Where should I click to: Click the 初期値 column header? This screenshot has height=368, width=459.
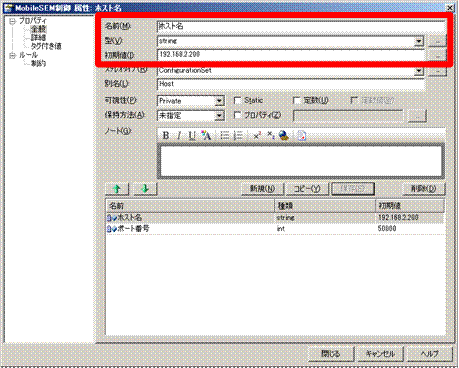pos(410,206)
